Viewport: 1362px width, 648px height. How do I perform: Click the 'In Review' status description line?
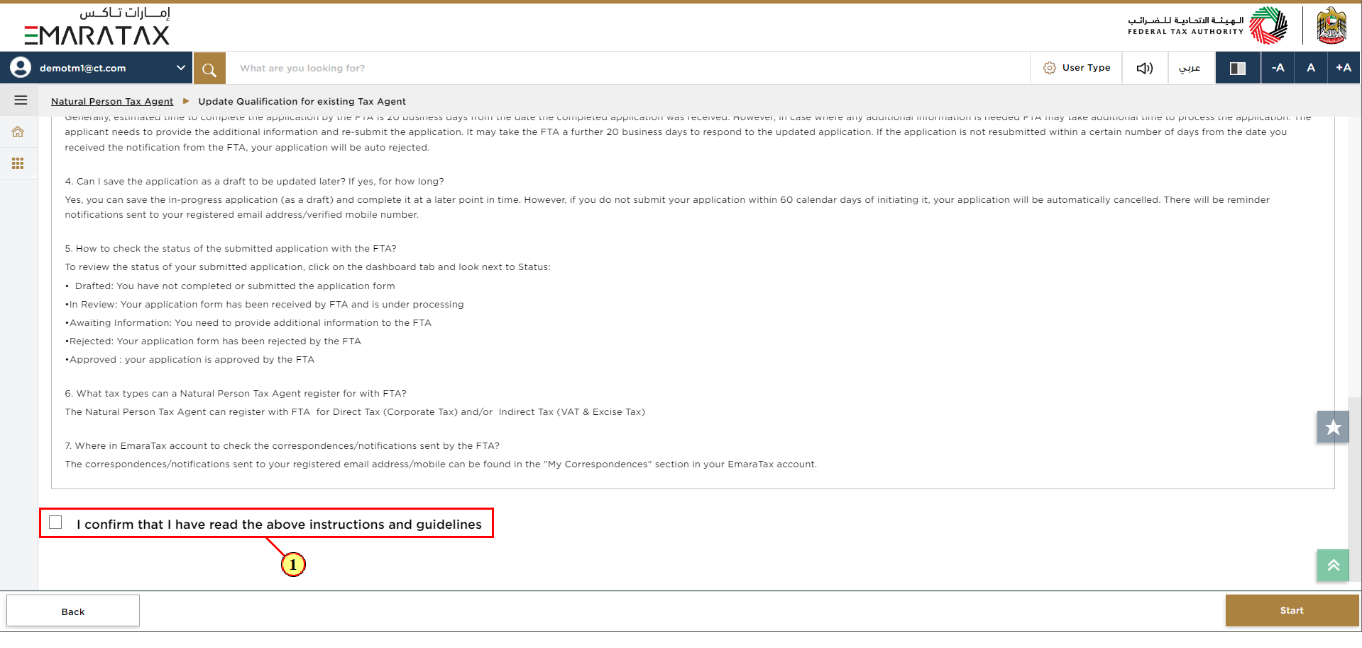(x=264, y=304)
